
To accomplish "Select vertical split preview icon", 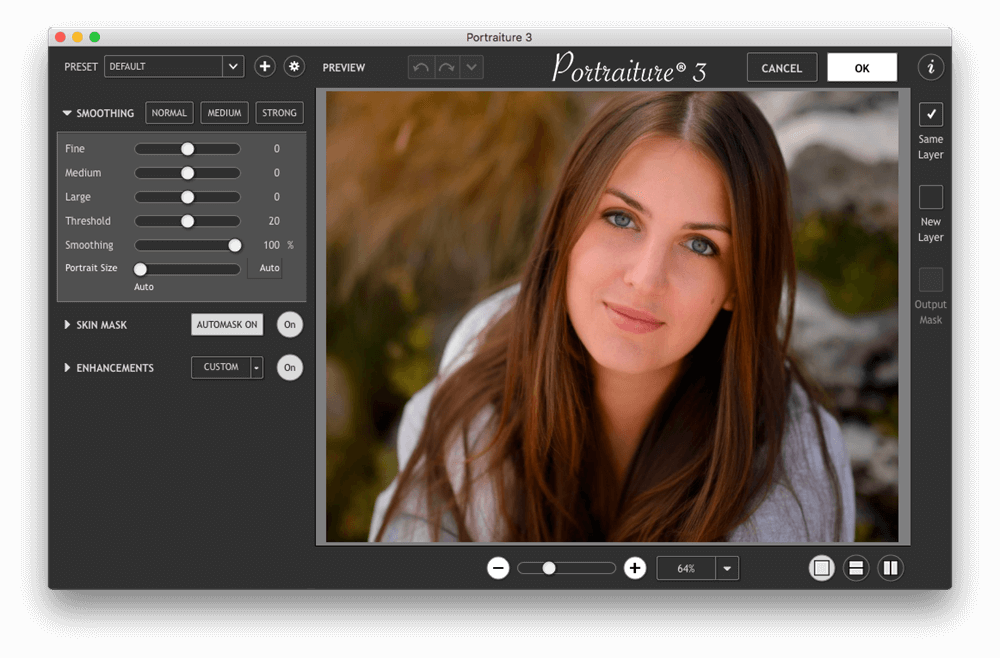I will (890, 568).
